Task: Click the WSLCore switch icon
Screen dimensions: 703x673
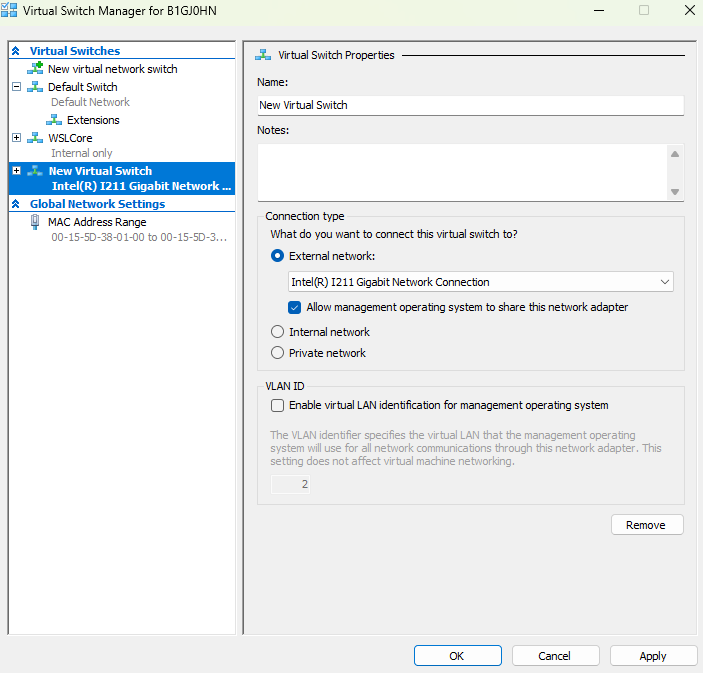Action: (x=35, y=138)
